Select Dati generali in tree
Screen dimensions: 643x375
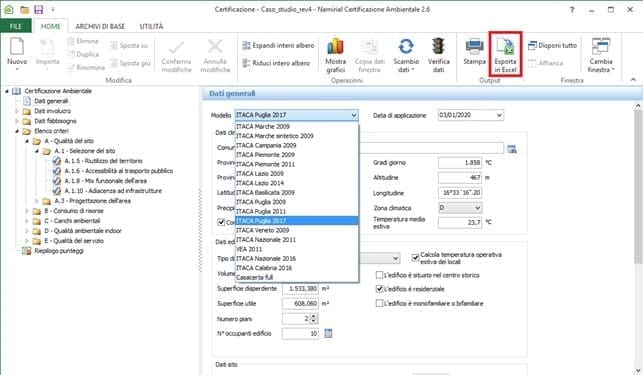(x=51, y=101)
